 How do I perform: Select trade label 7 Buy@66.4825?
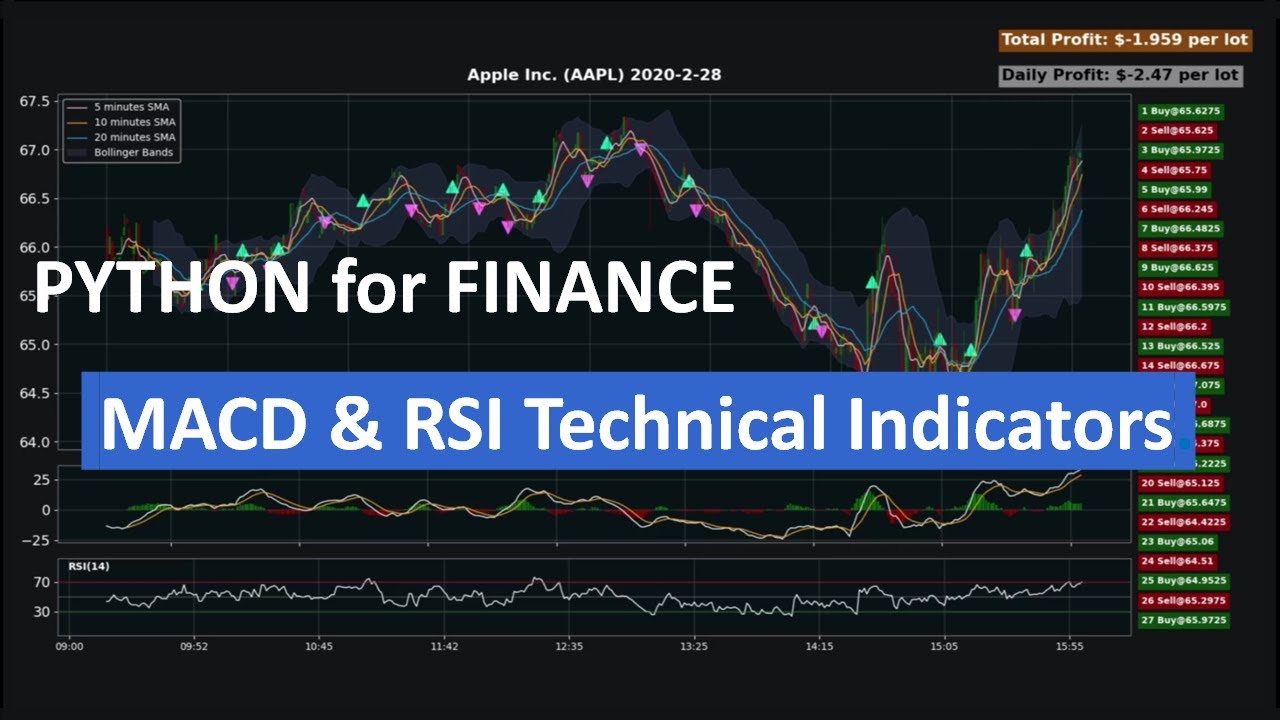click(1181, 229)
